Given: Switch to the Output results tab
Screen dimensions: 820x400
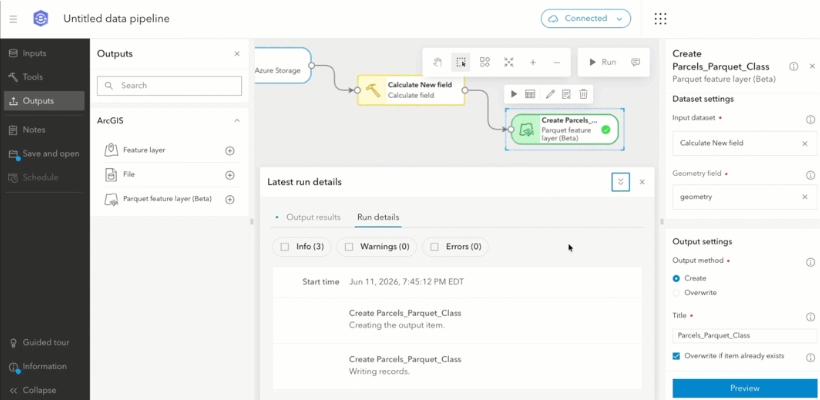Looking at the screenshot, I should click(x=313, y=217).
